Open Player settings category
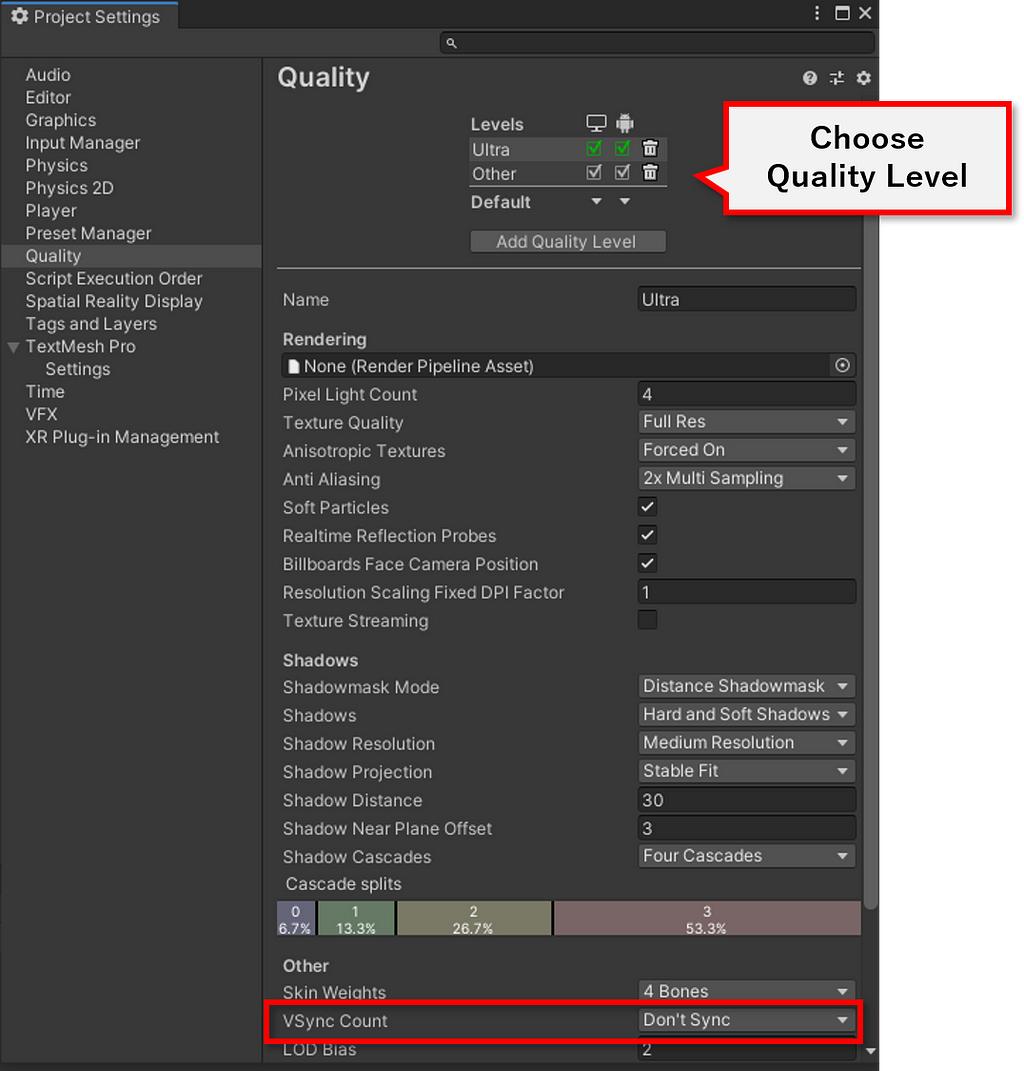This screenshot has height=1071, width=1024. click(x=51, y=210)
